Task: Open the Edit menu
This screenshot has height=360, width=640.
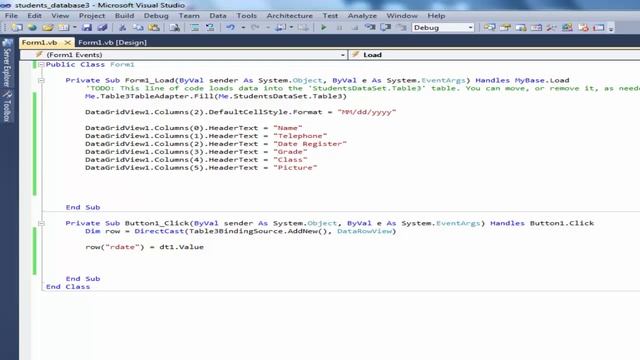Action: pyautogui.click(x=34, y=16)
